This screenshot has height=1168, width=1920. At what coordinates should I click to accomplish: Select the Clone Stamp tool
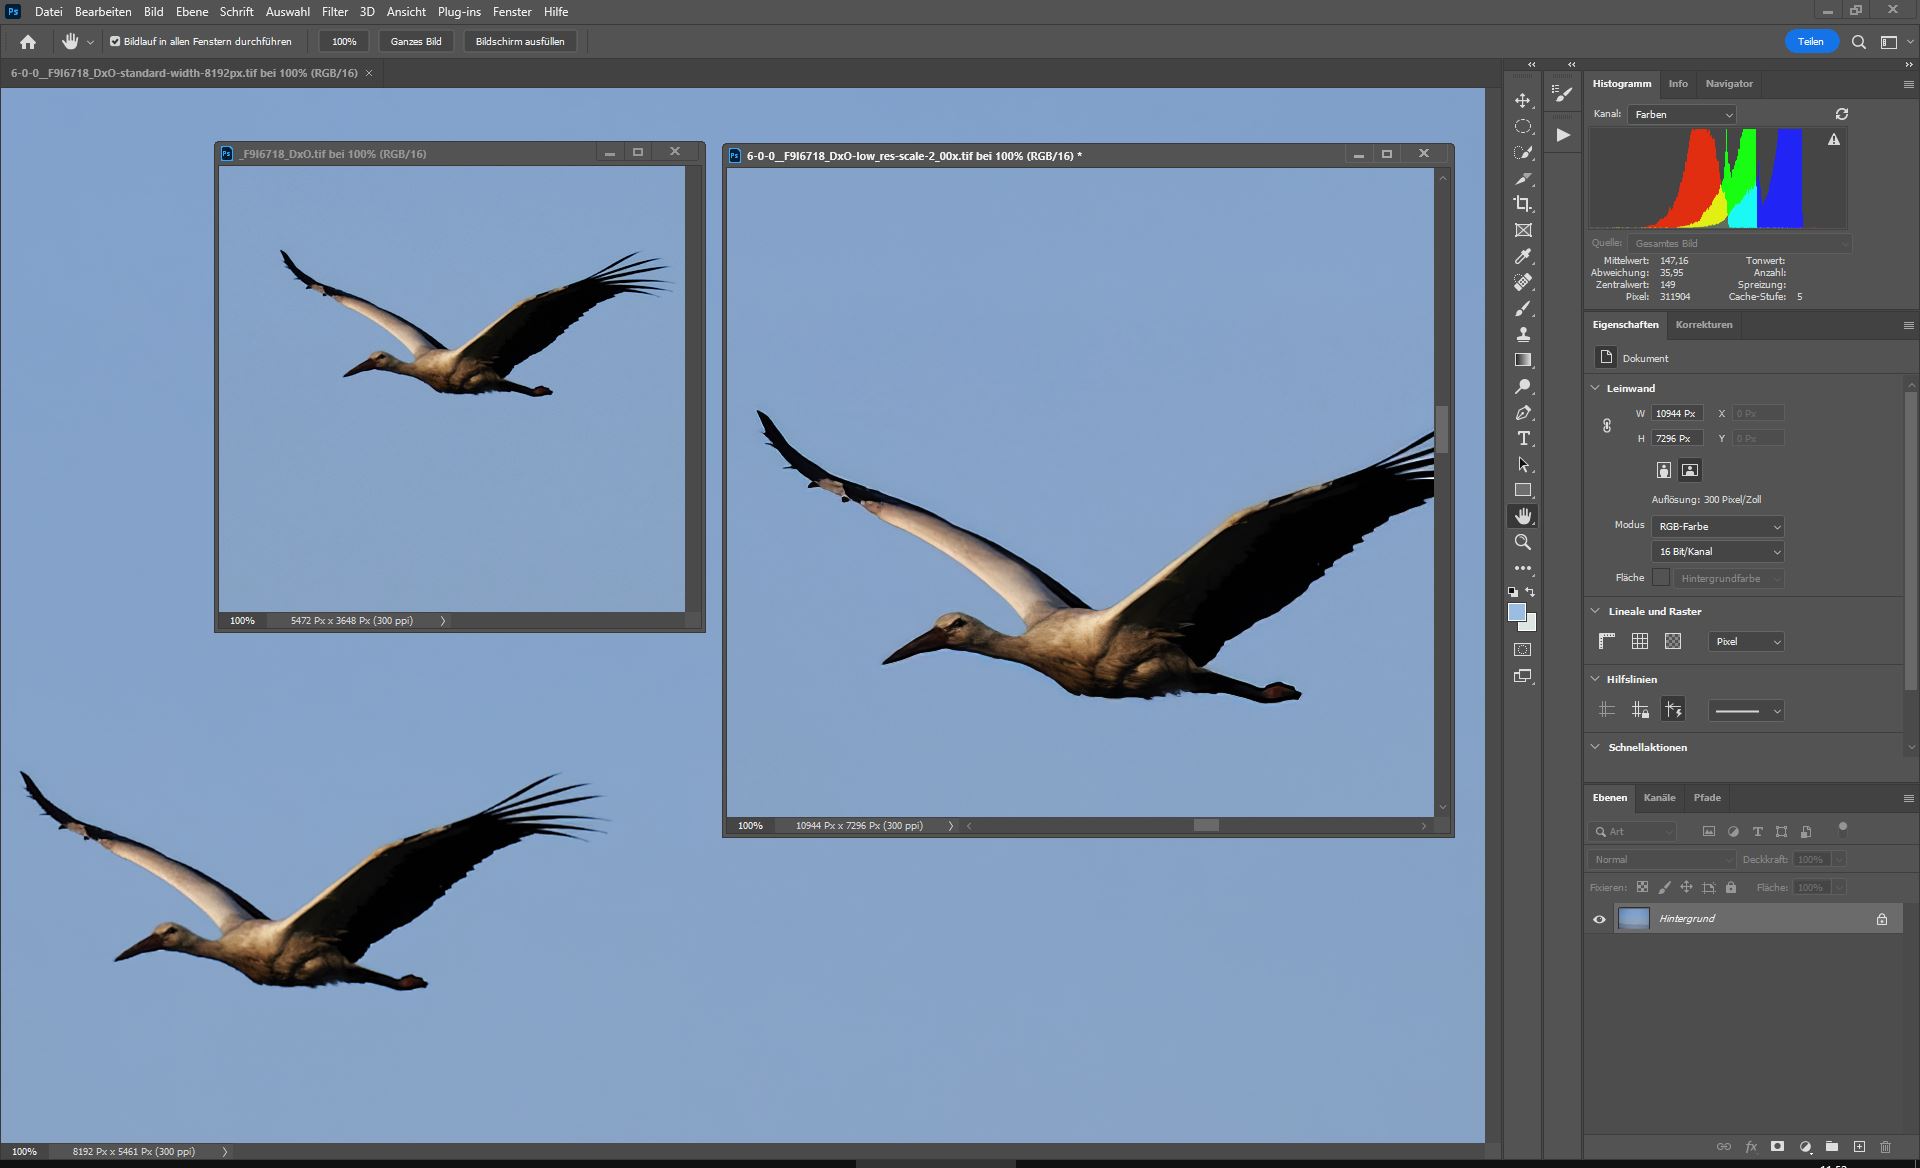click(x=1522, y=335)
